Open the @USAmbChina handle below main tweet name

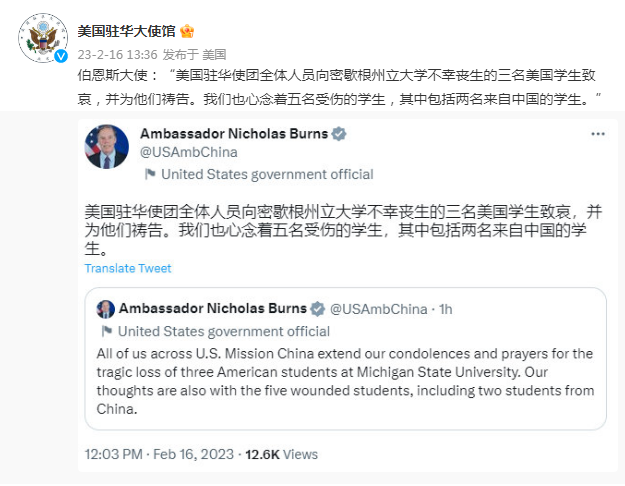189,152
